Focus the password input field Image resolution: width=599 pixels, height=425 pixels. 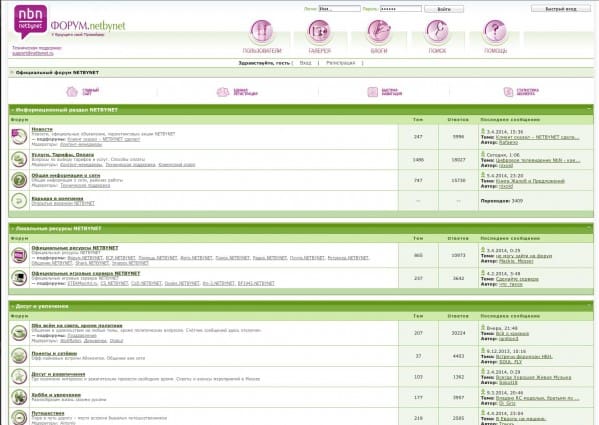pos(401,8)
